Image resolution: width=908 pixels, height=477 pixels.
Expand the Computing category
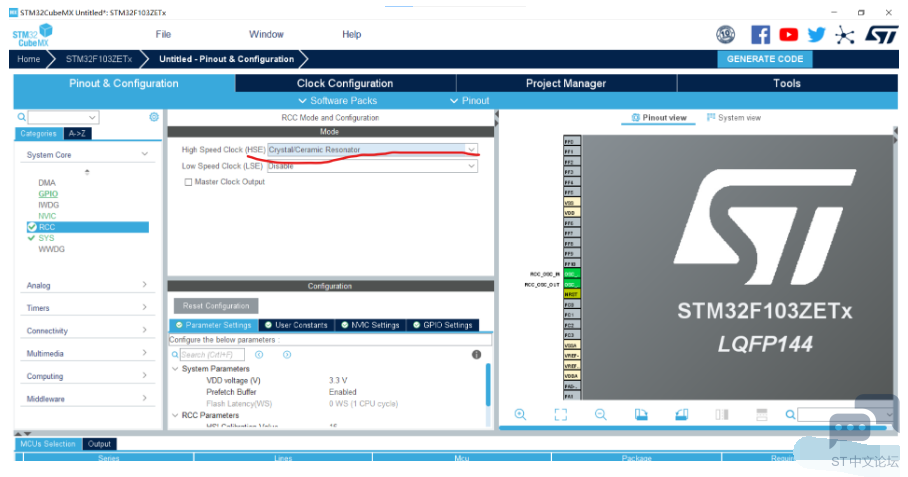[x=145, y=375]
